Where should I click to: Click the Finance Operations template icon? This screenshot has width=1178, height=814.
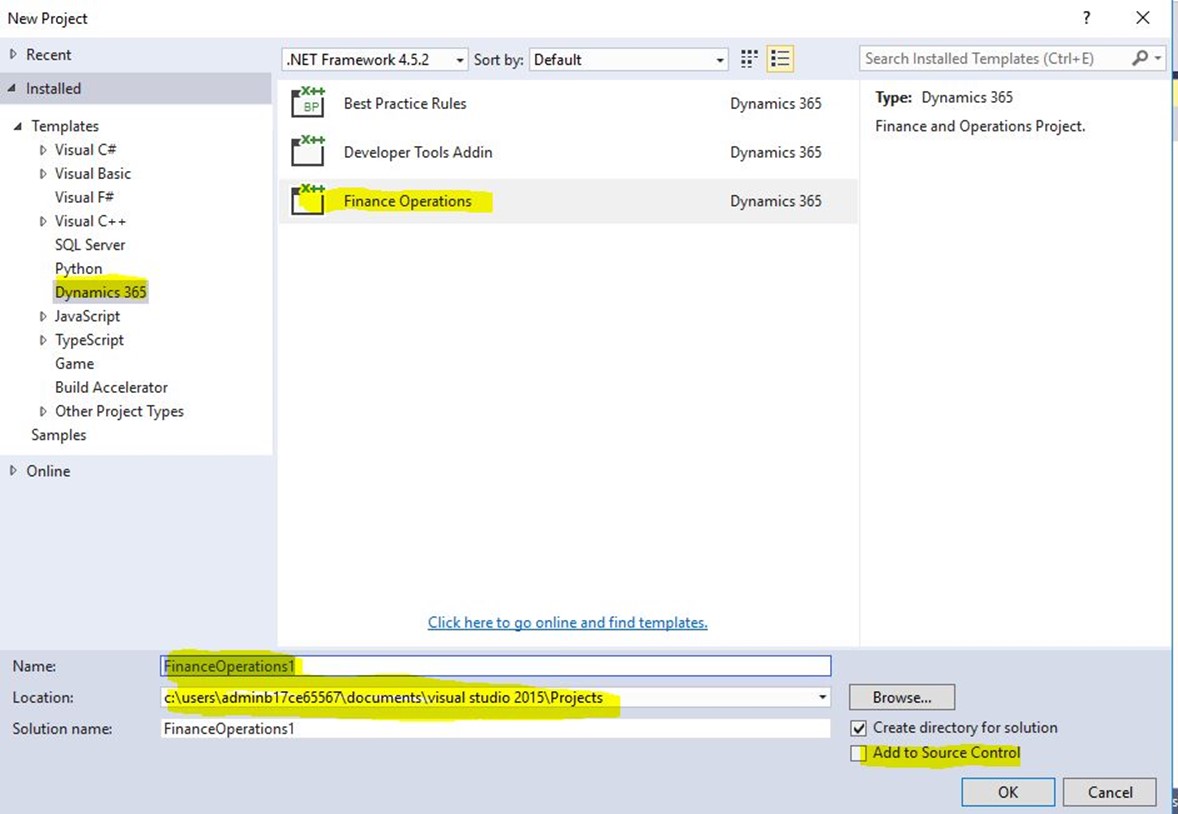tap(308, 201)
